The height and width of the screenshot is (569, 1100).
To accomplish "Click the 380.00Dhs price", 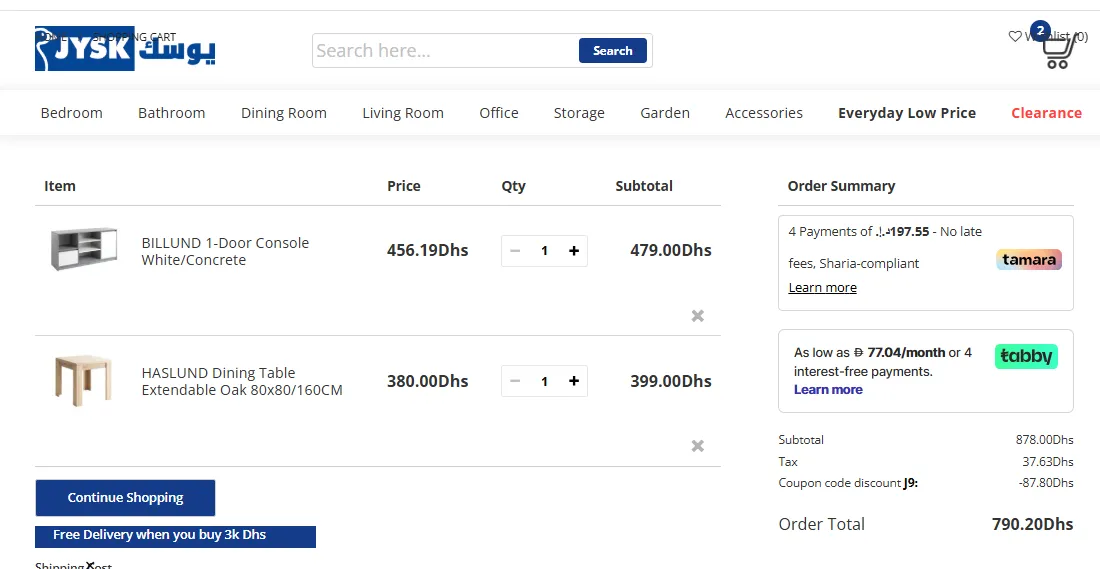I will [x=428, y=381].
